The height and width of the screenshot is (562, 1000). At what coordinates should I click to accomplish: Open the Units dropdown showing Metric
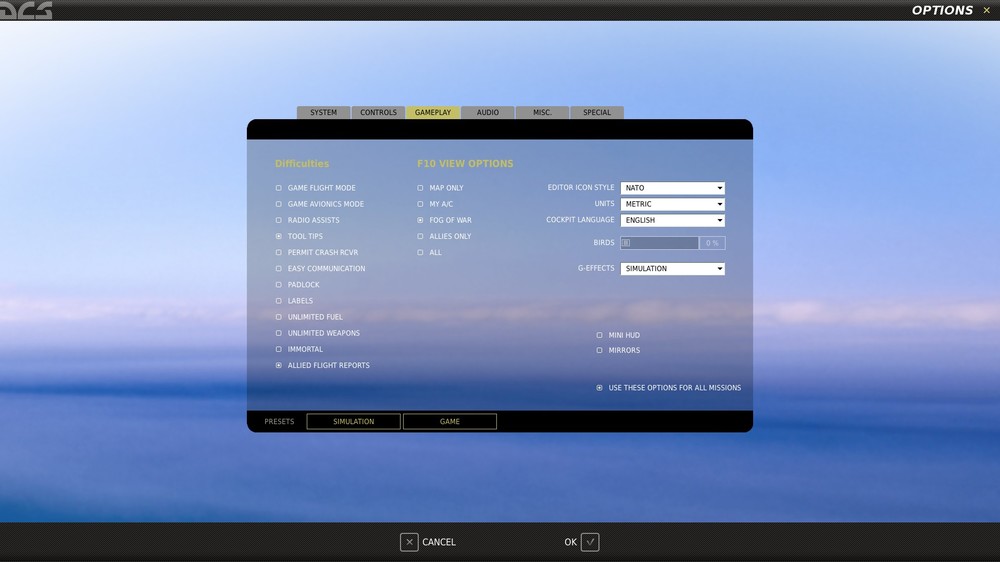point(673,204)
